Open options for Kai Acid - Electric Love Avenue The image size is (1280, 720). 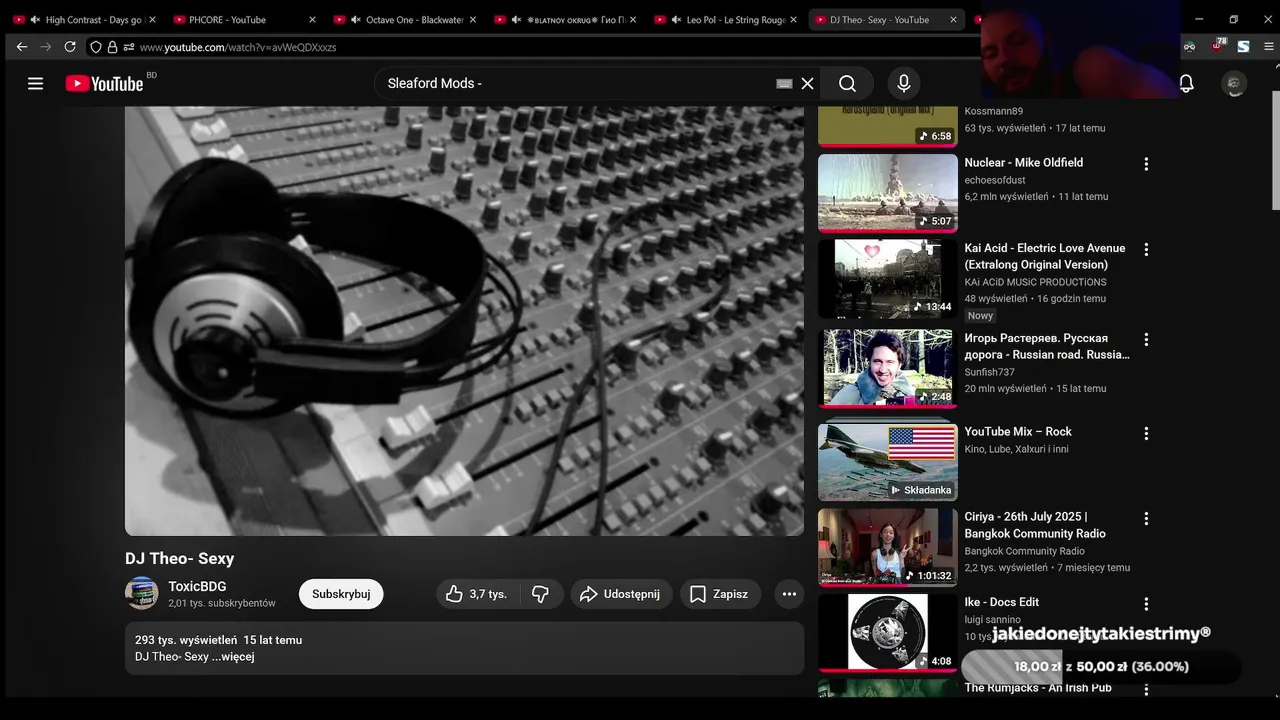click(x=1146, y=249)
